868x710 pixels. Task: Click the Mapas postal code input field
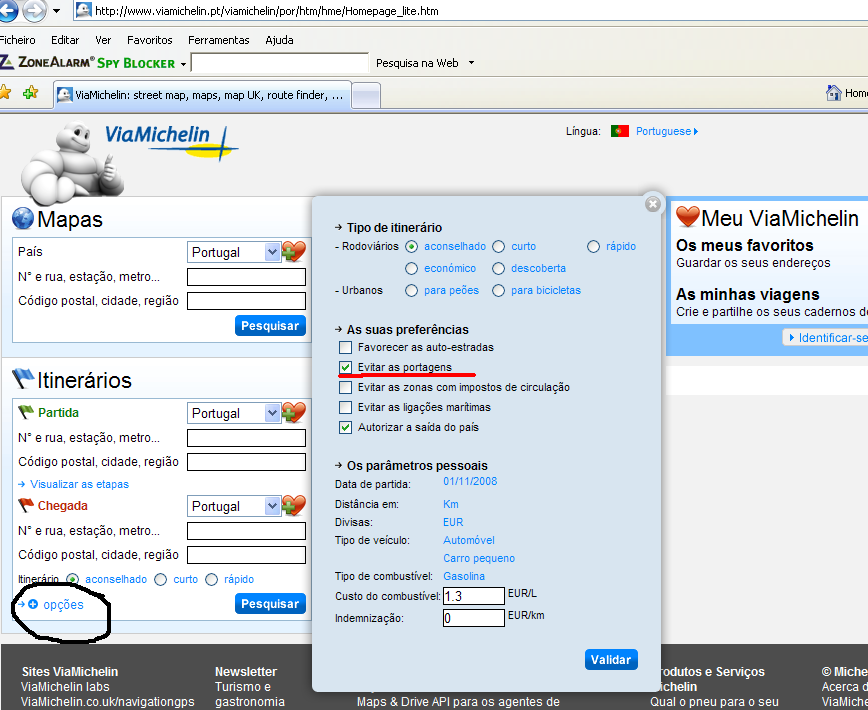click(x=246, y=301)
